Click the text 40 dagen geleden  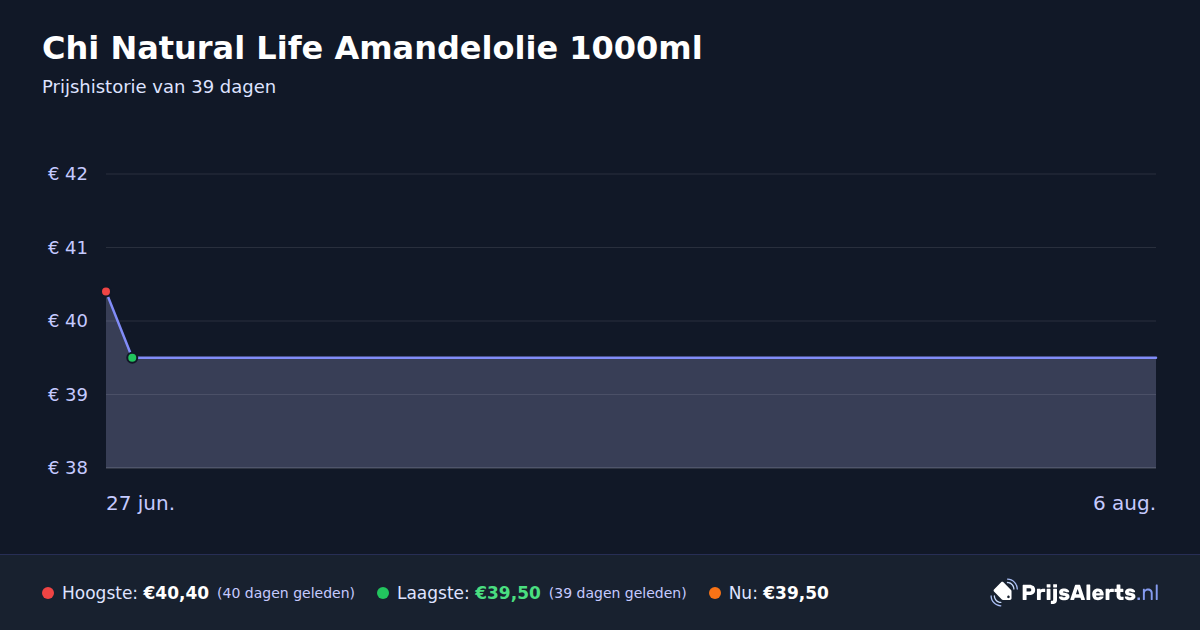286,593
